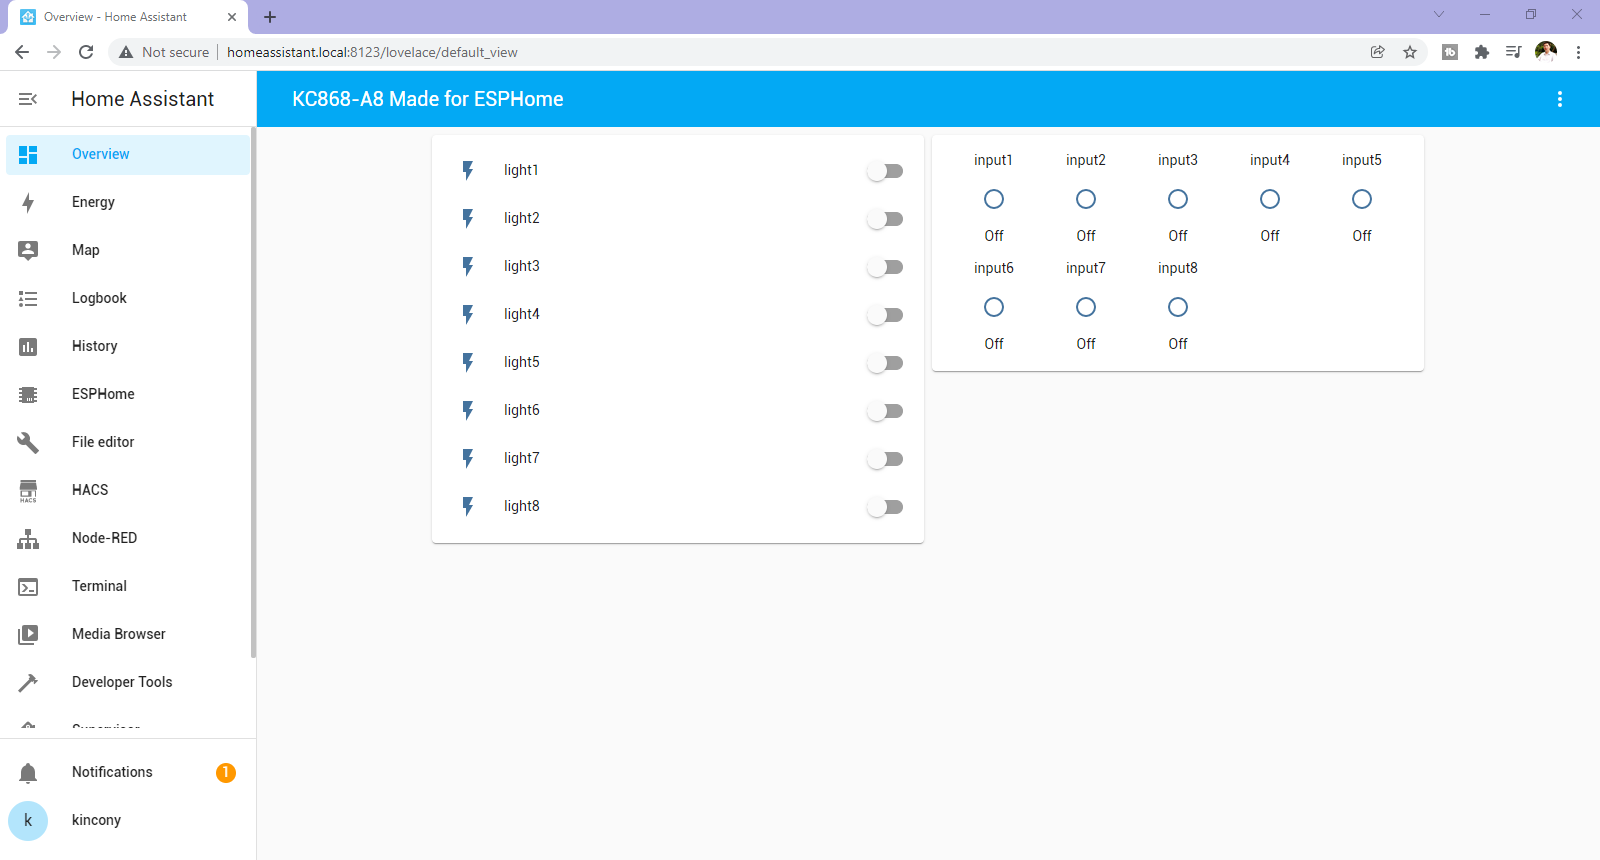
Task: Click the input1 state circle icon
Action: (x=993, y=199)
